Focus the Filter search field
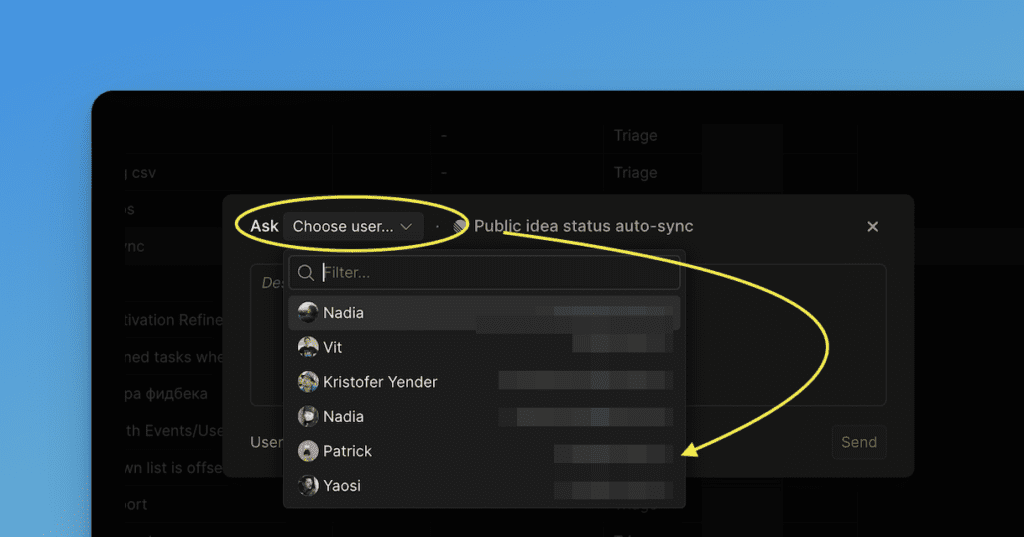This screenshot has width=1024, height=537. tap(495, 273)
